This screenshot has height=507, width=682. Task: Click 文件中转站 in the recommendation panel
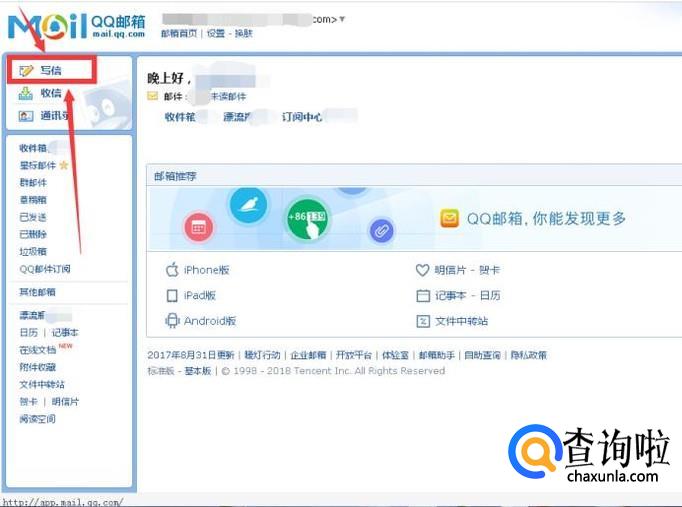click(x=461, y=321)
